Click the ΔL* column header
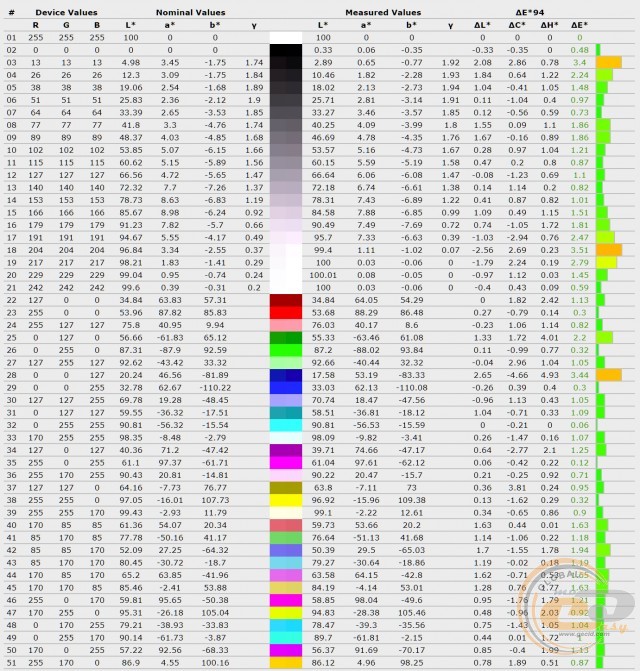This screenshot has height=671, width=640. tap(482, 25)
